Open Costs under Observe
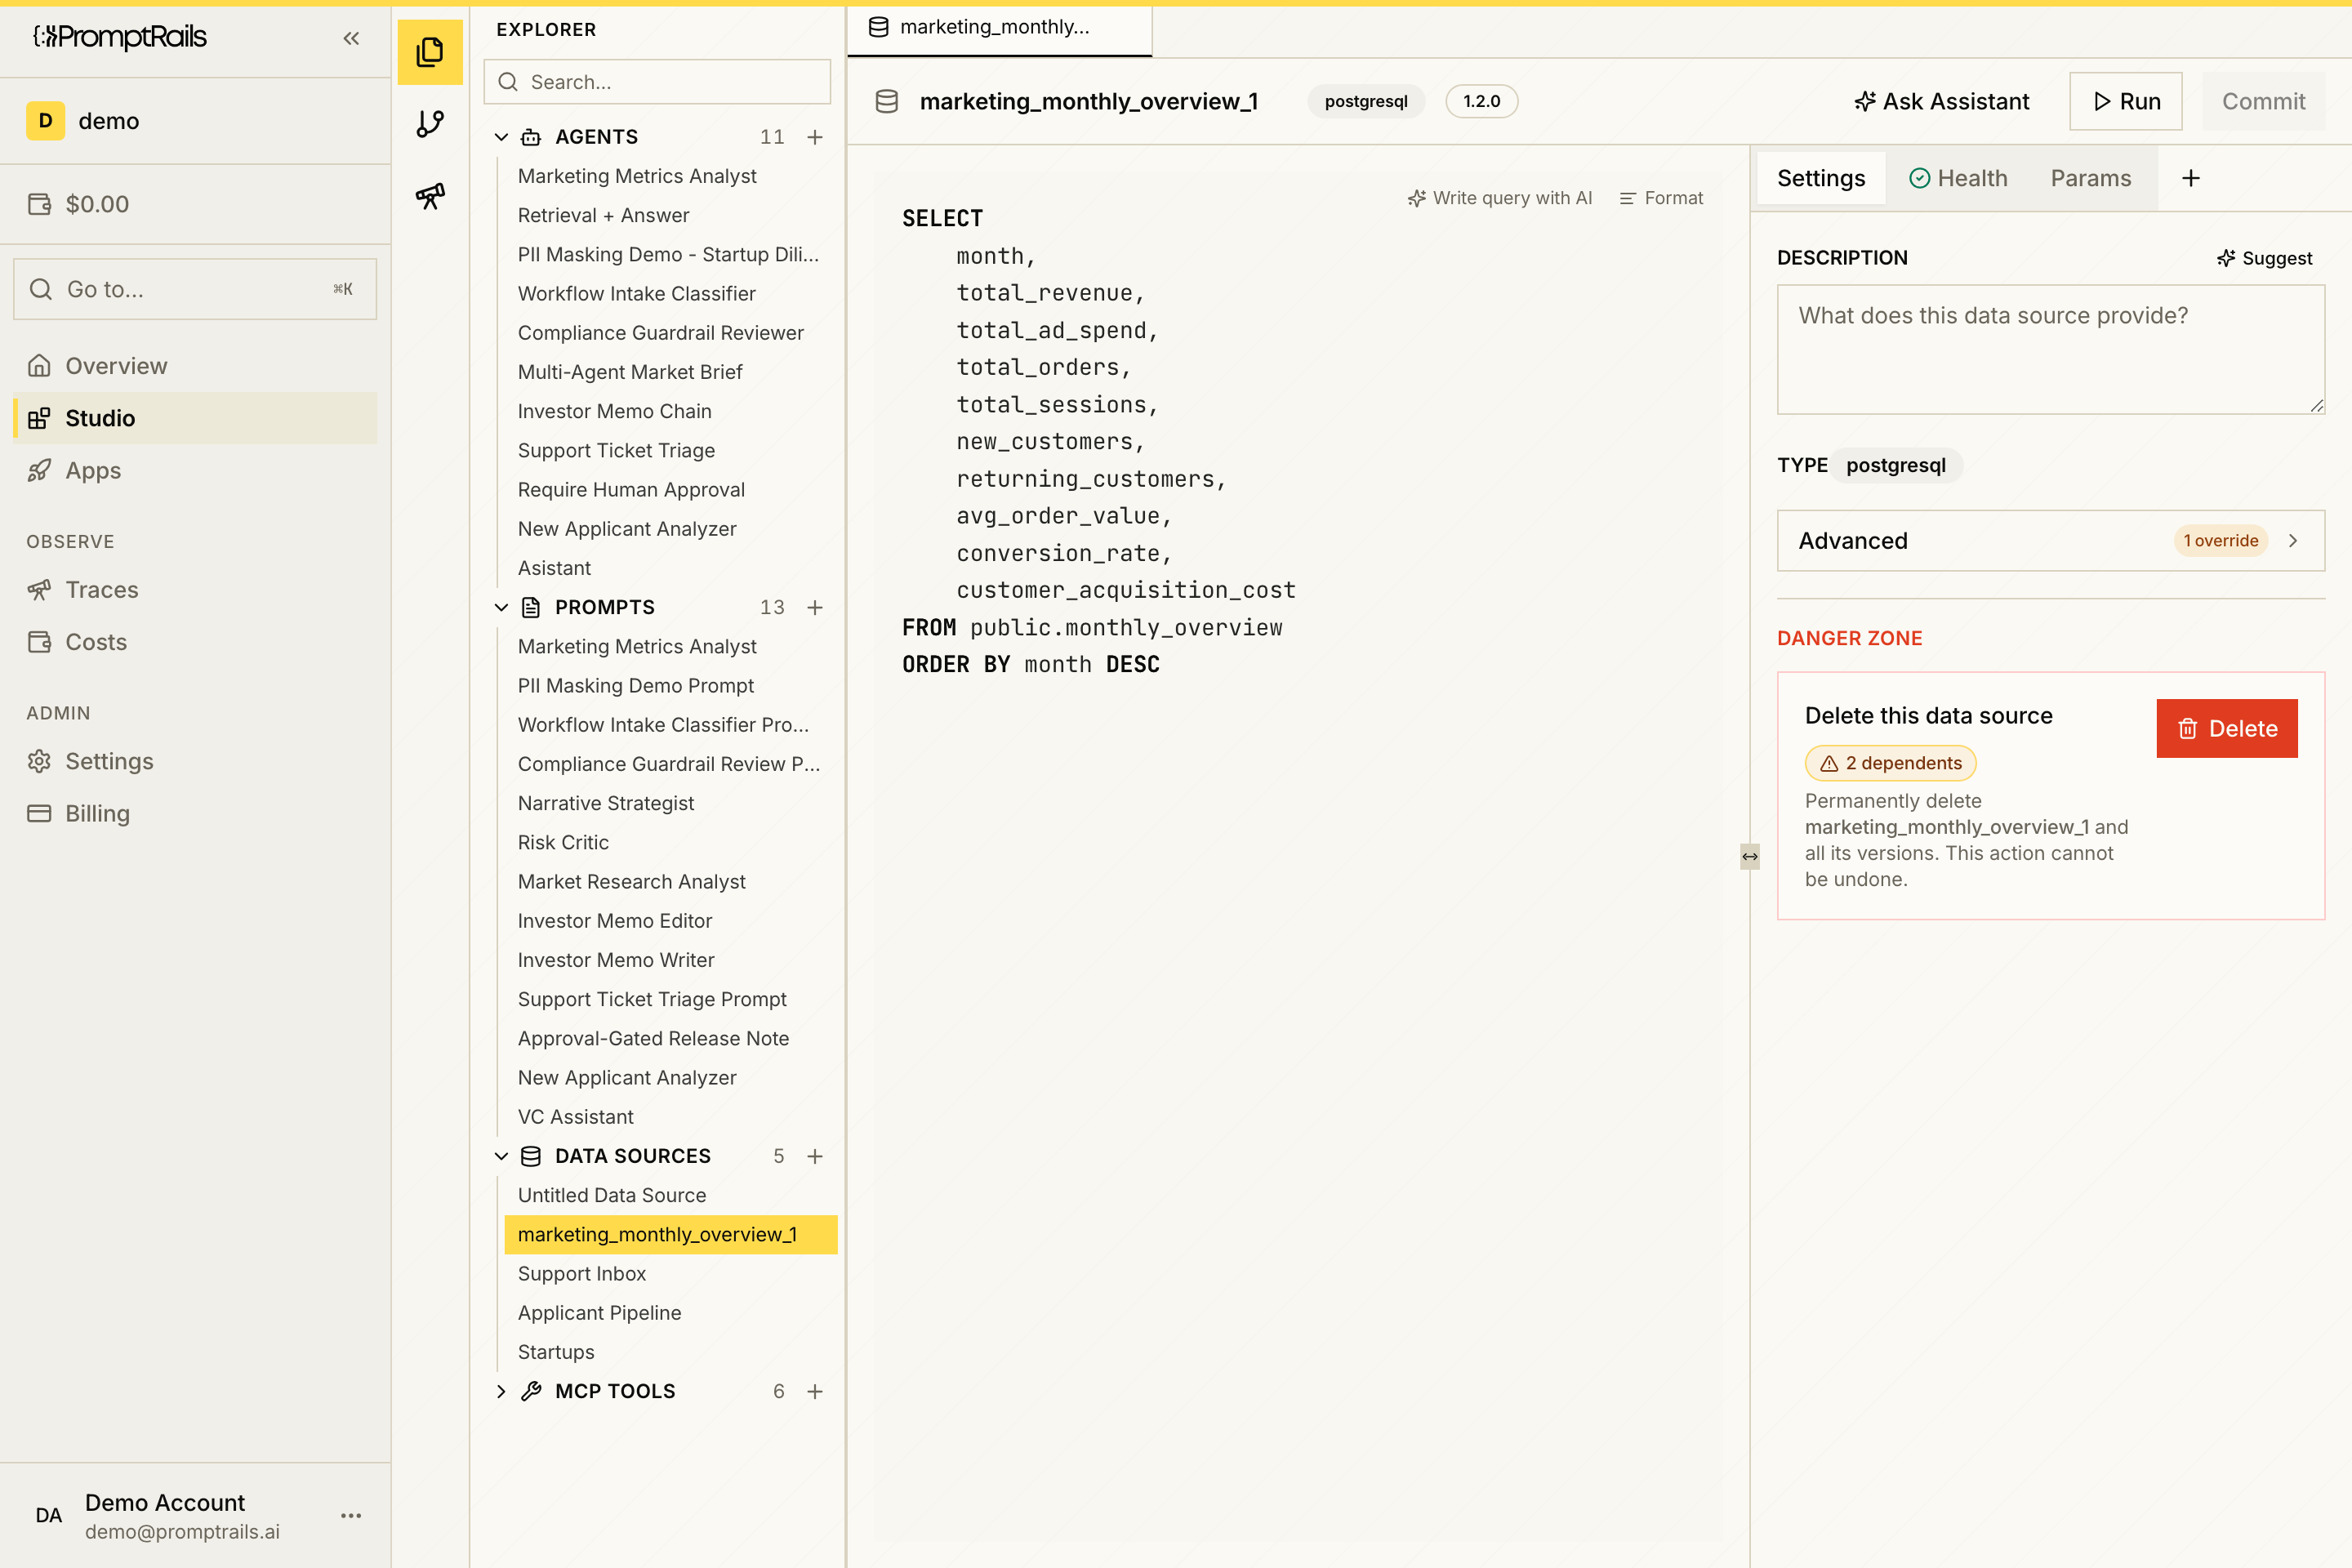This screenshot has height=1568, width=2352. 195,642
